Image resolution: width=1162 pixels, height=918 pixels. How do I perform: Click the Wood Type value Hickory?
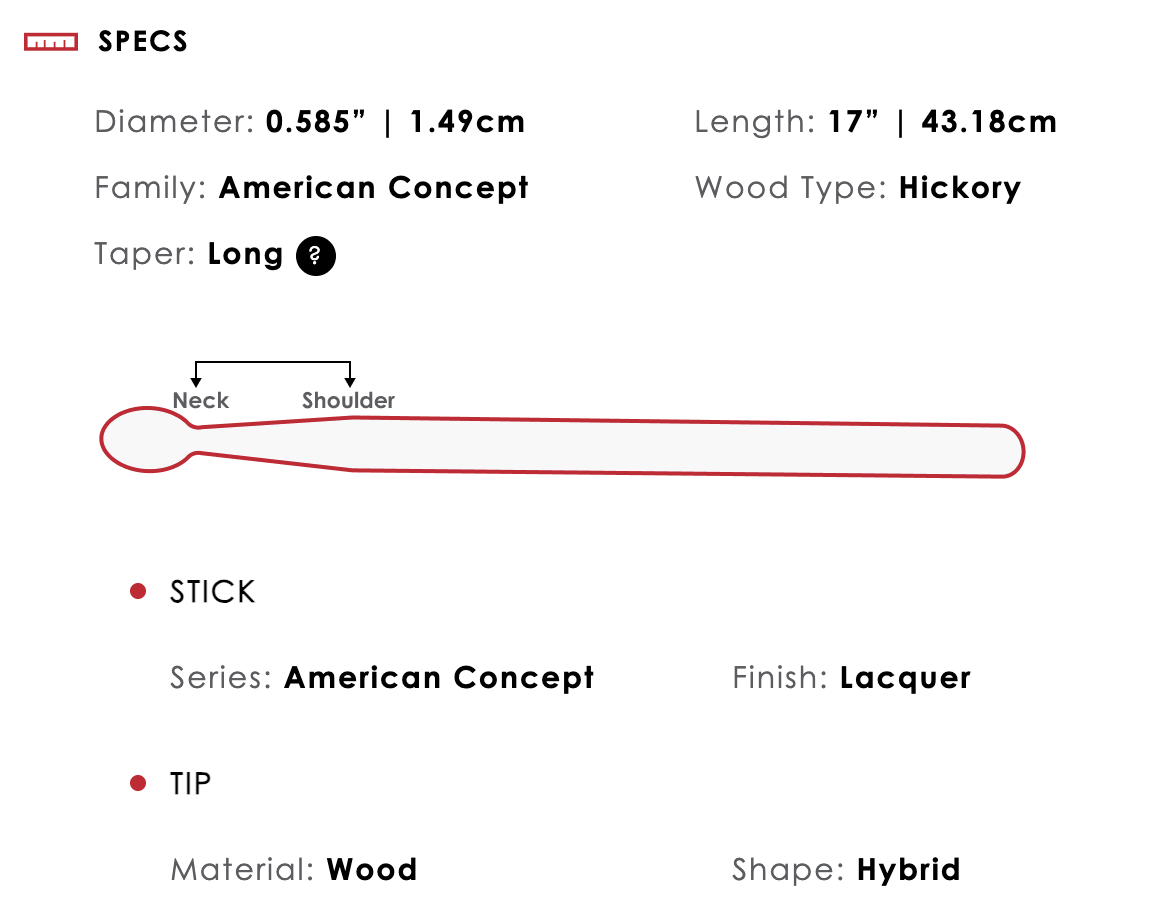click(x=960, y=188)
